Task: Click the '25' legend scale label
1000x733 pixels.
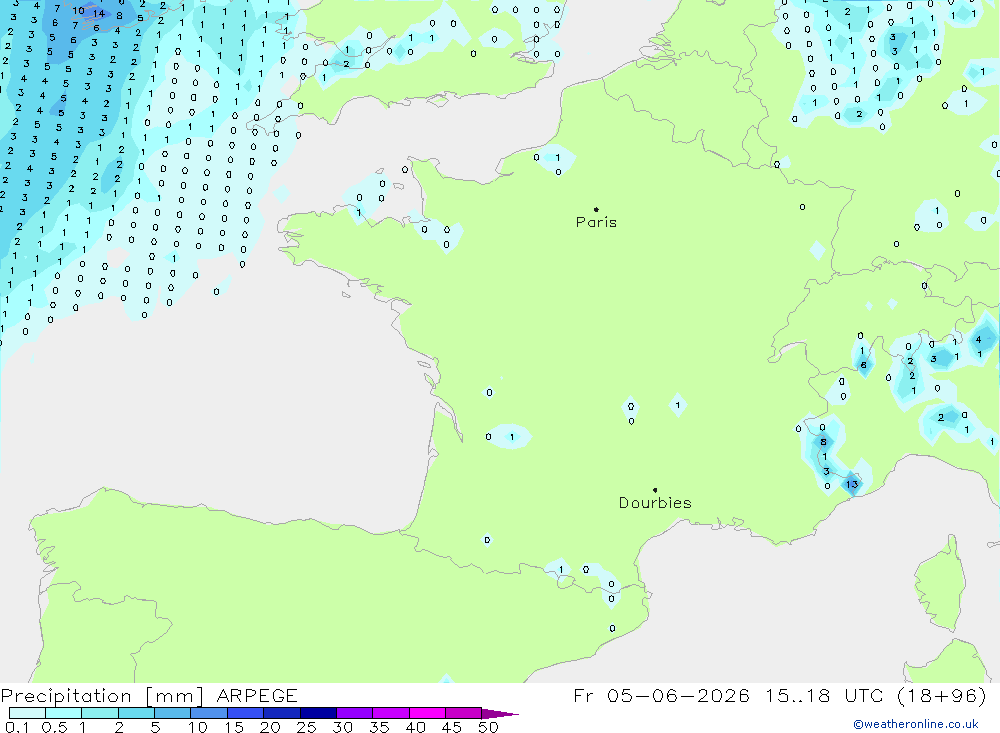Action: pyautogui.click(x=306, y=727)
